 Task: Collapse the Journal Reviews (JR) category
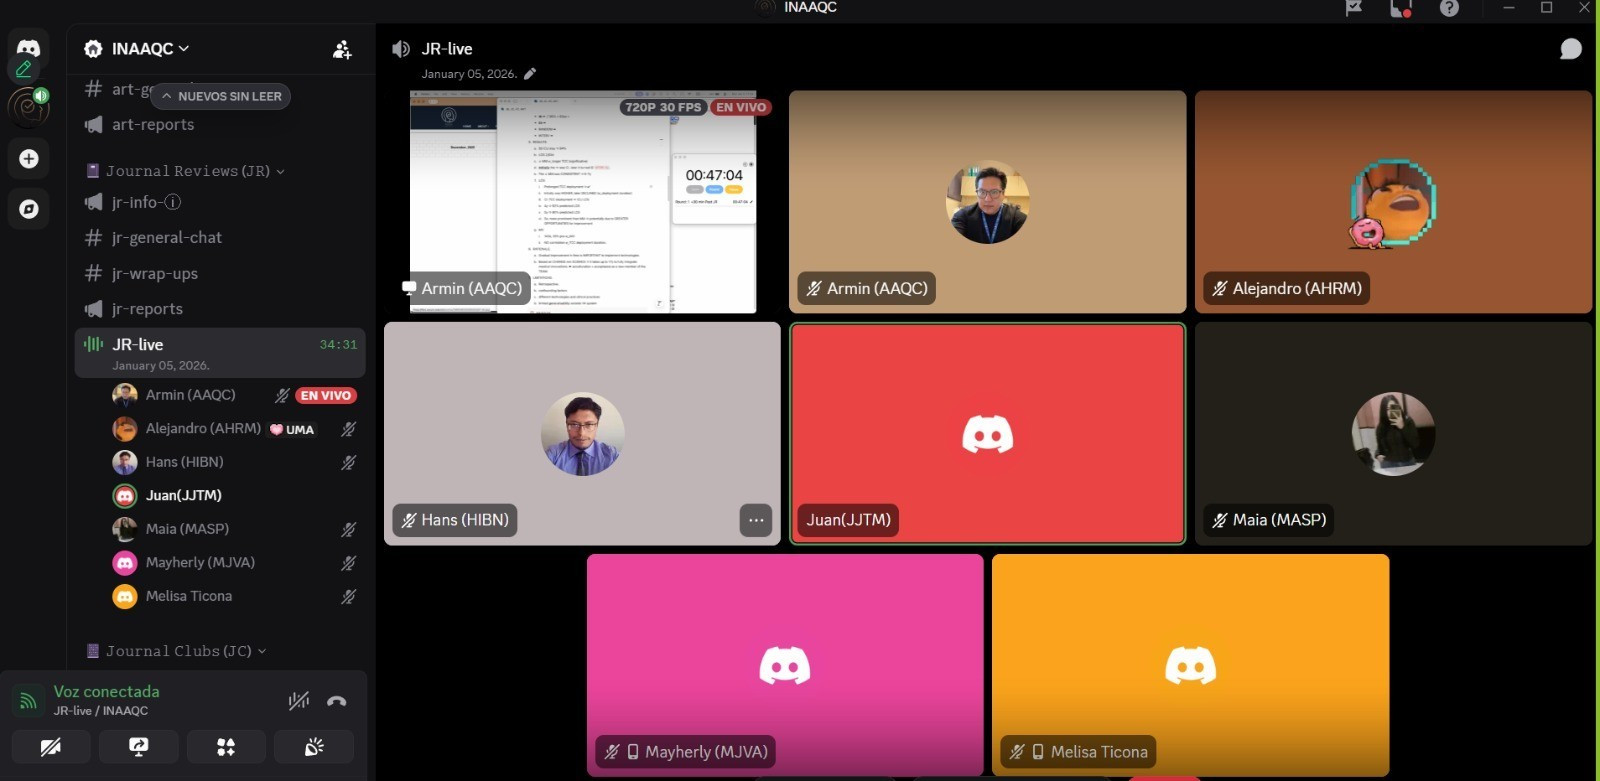pos(188,171)
